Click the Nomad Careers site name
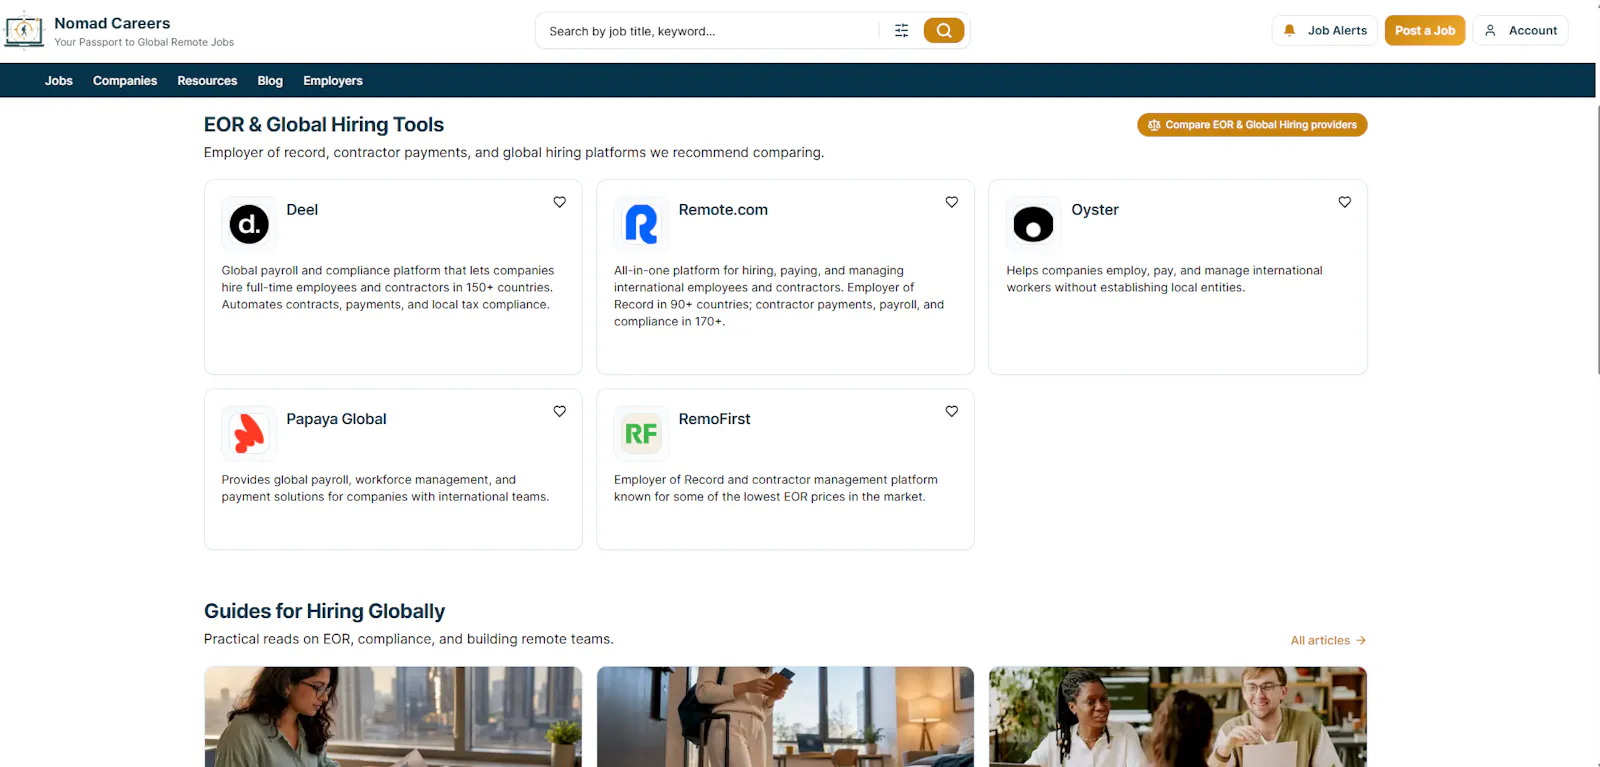The image size is (1600, 767). click(112, 23)
